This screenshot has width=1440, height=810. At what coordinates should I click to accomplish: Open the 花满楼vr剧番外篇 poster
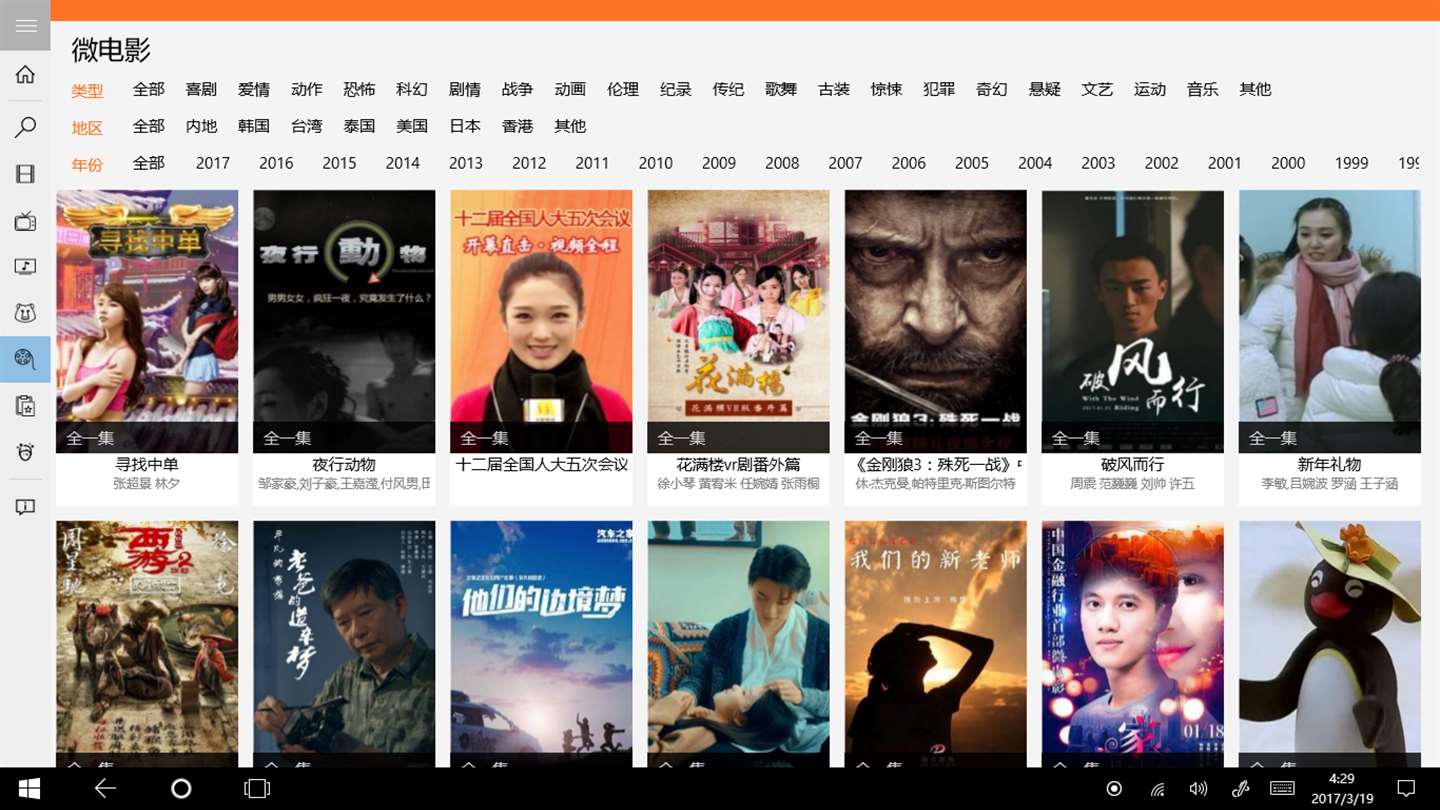738,321
